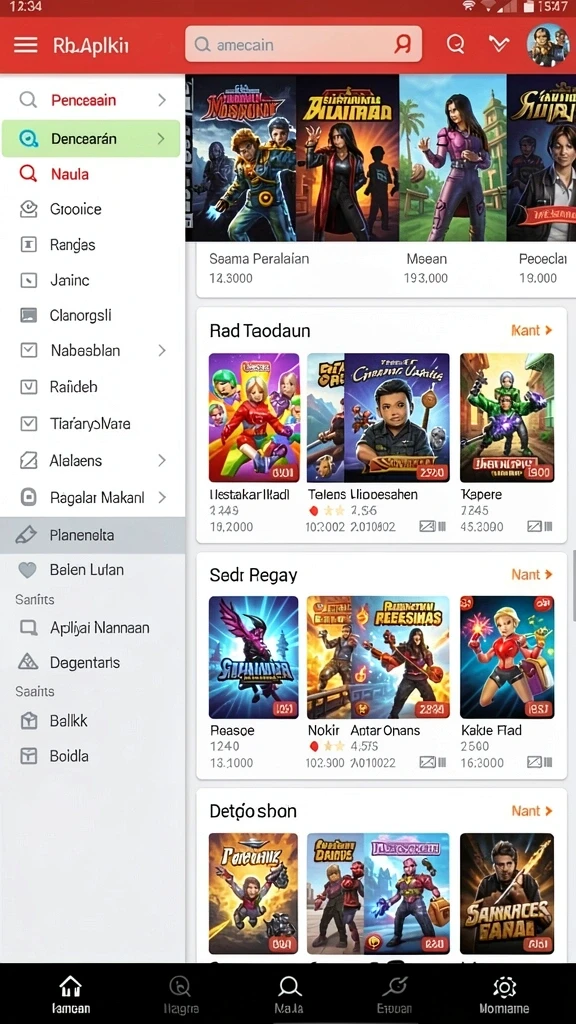This screenshot has width=576, height=1024.
Task: Click the Rb.Aplkiı app title
Action: click(x=91, y=45)
